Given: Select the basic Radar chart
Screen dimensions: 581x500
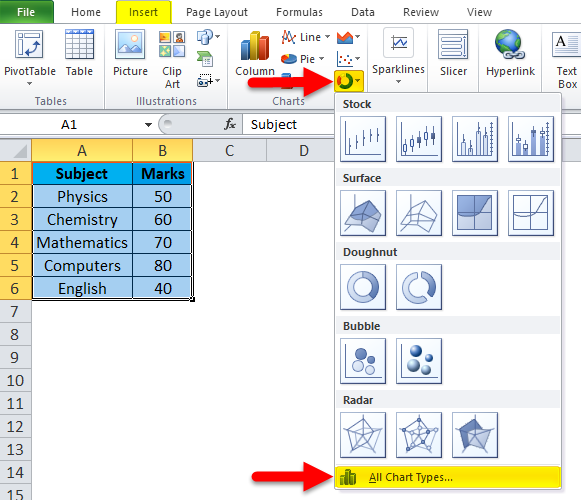Looking at the screenshot, I should click(x=363, y=435).
